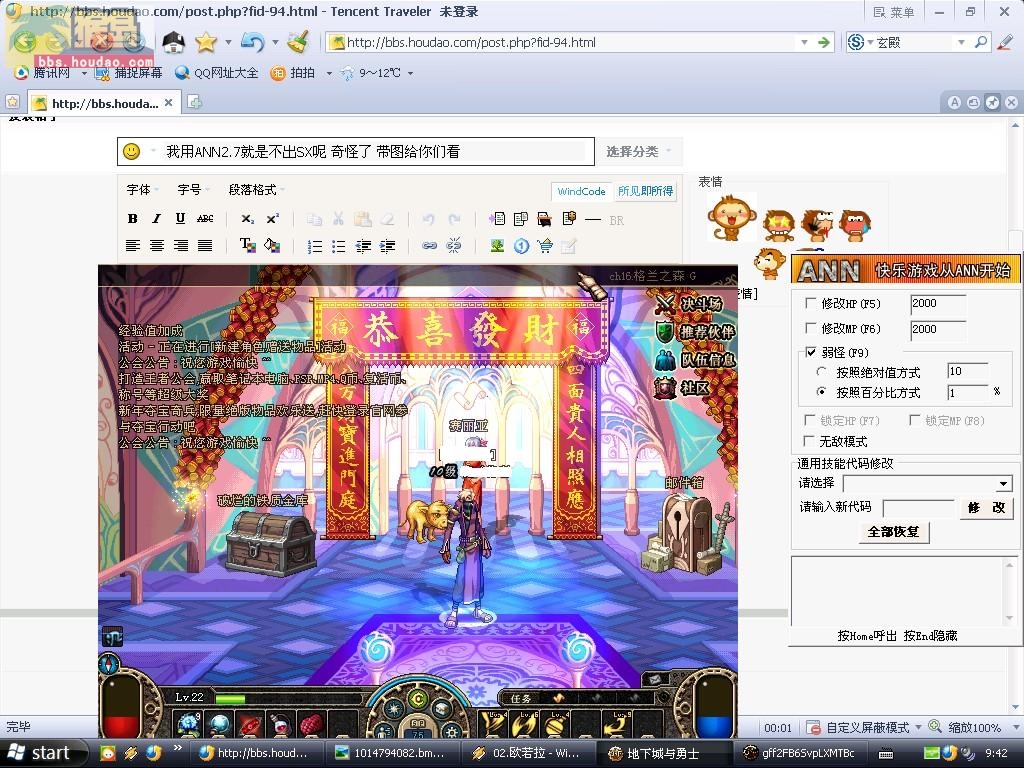Open the 字号 font size dropdown
Viewport: 1024px width, 768px height.
tap(193, 189)
